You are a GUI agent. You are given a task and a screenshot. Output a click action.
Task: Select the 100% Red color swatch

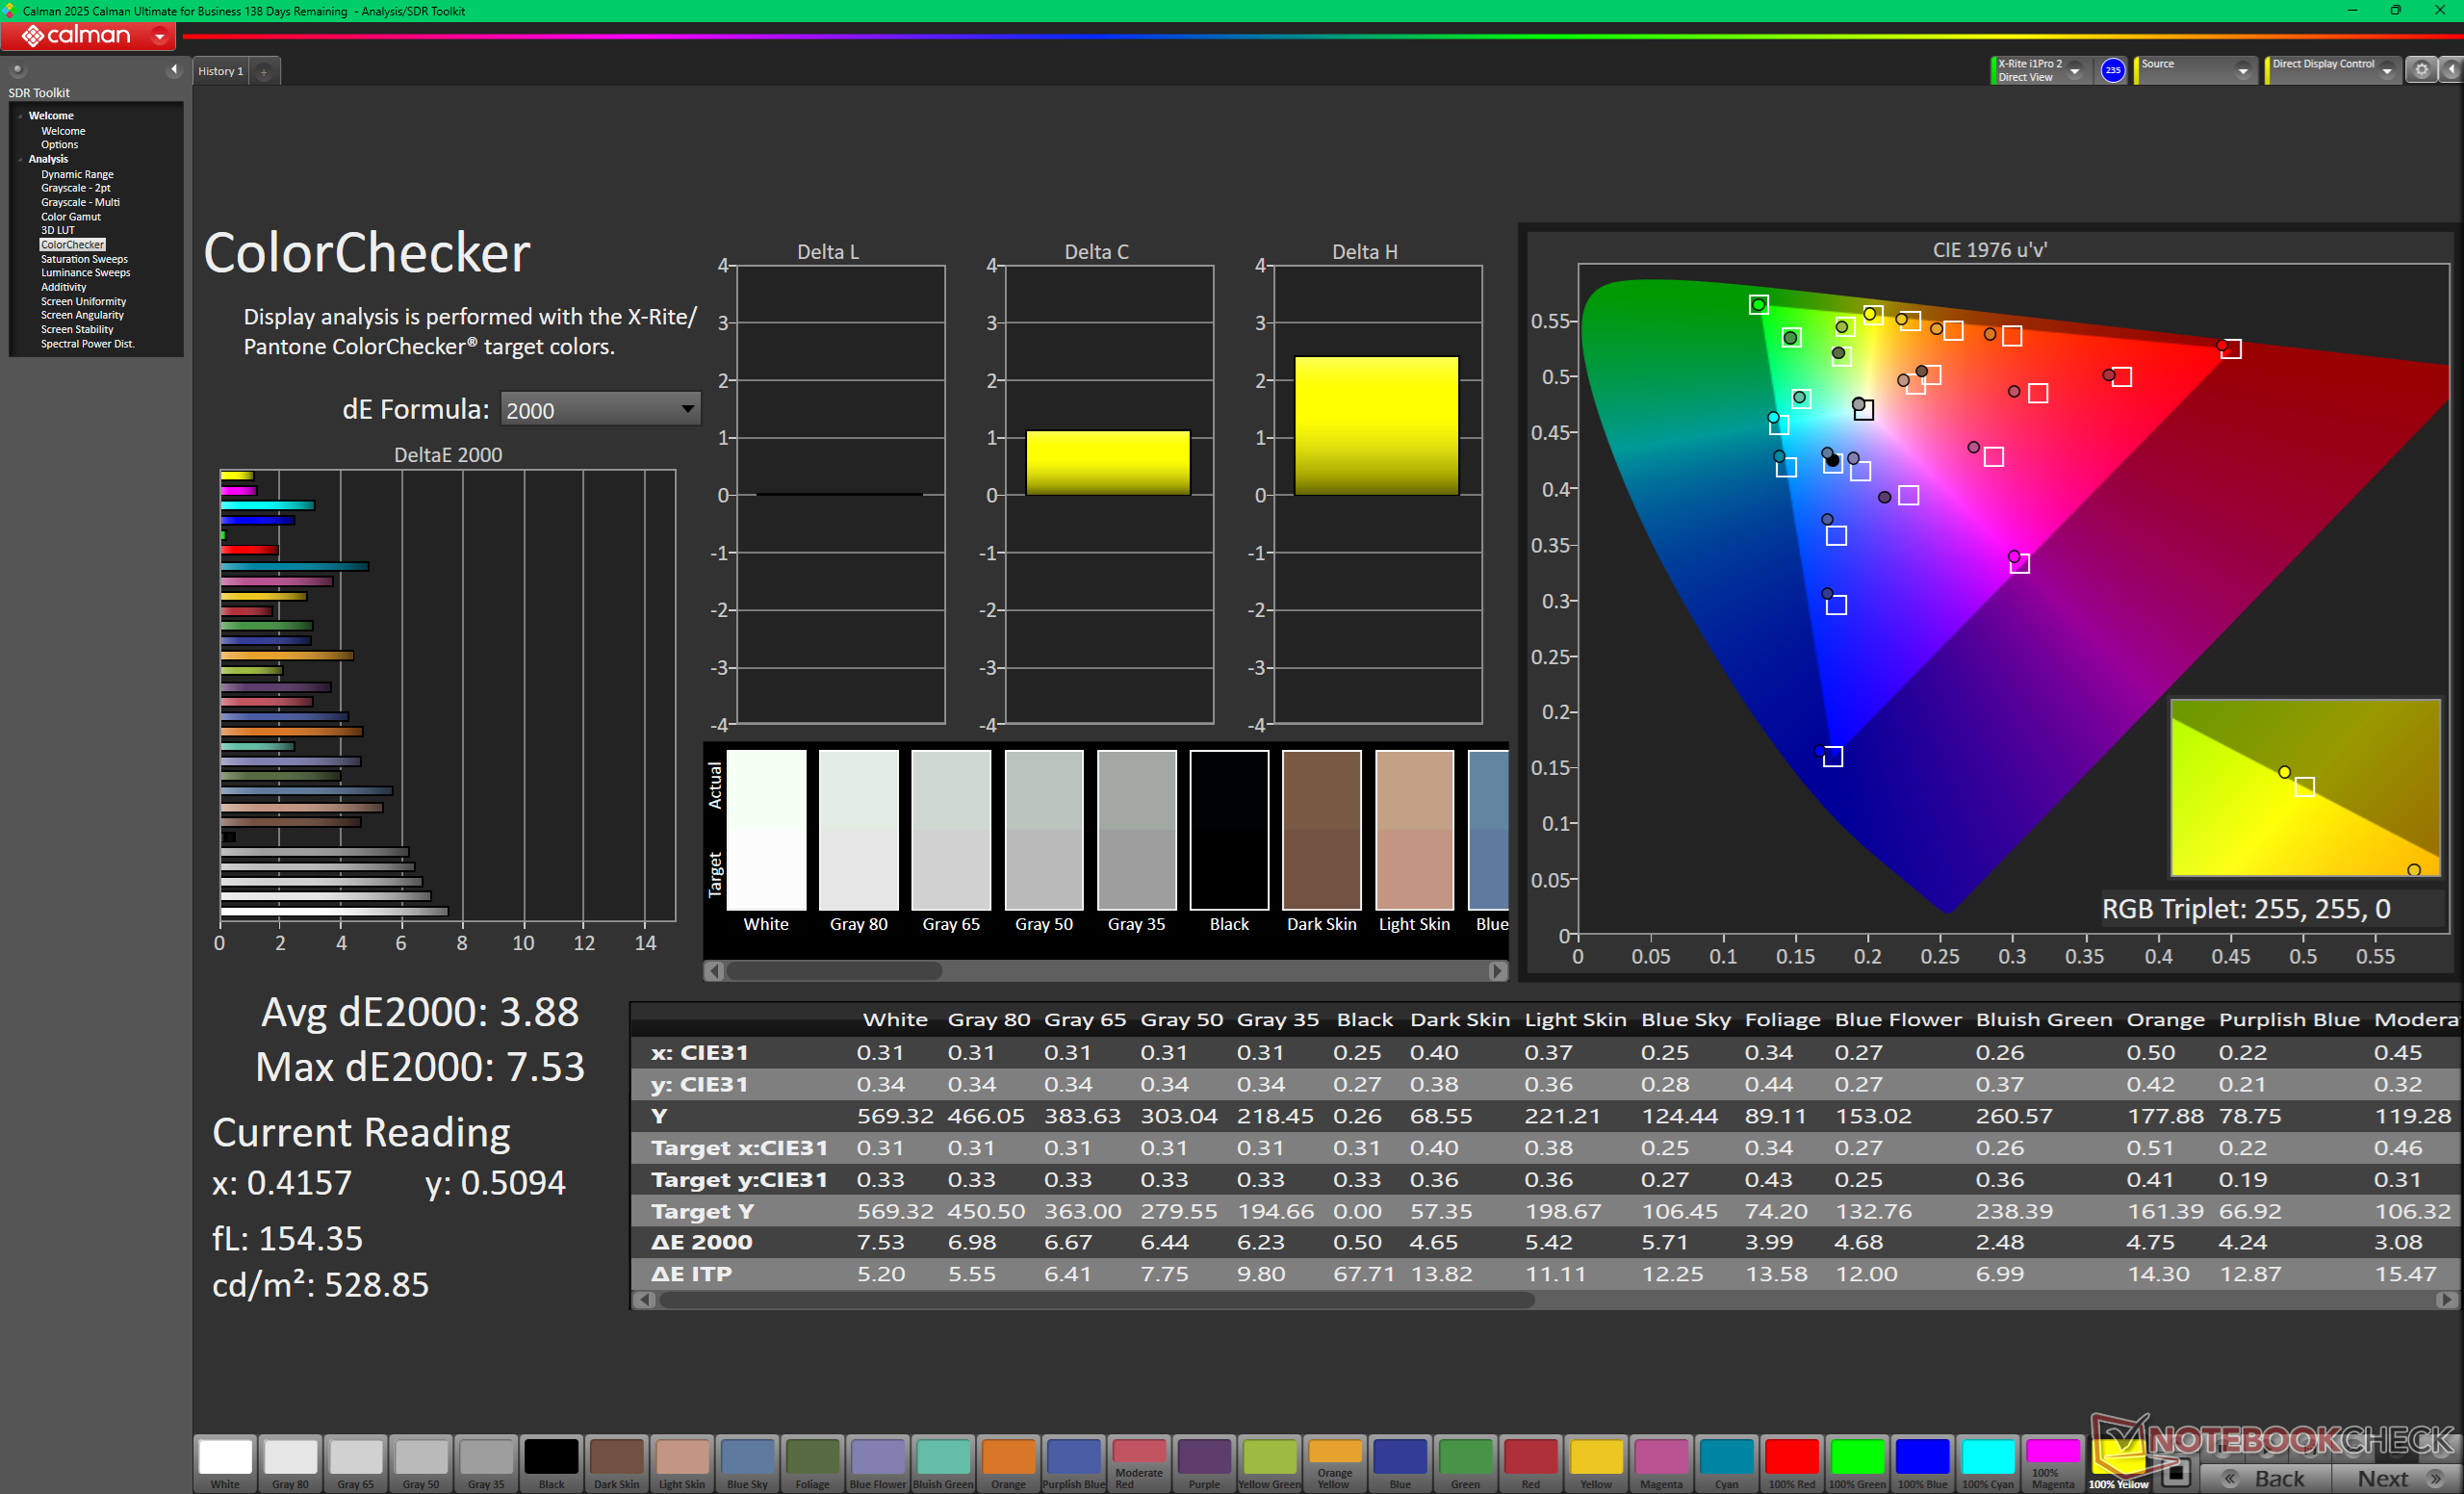(x=1791, y=1464)
